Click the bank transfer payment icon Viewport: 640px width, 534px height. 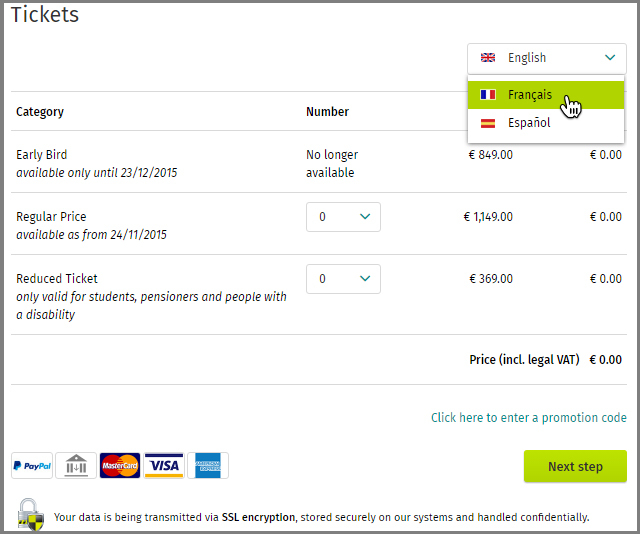pyautogui.click(x=76, y=466)
